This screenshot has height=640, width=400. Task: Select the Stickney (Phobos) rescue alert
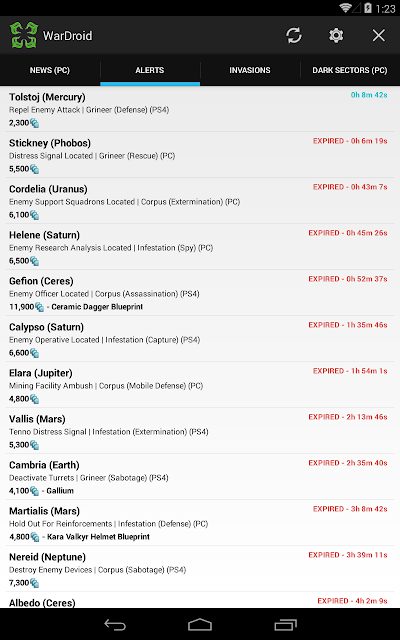200,155
